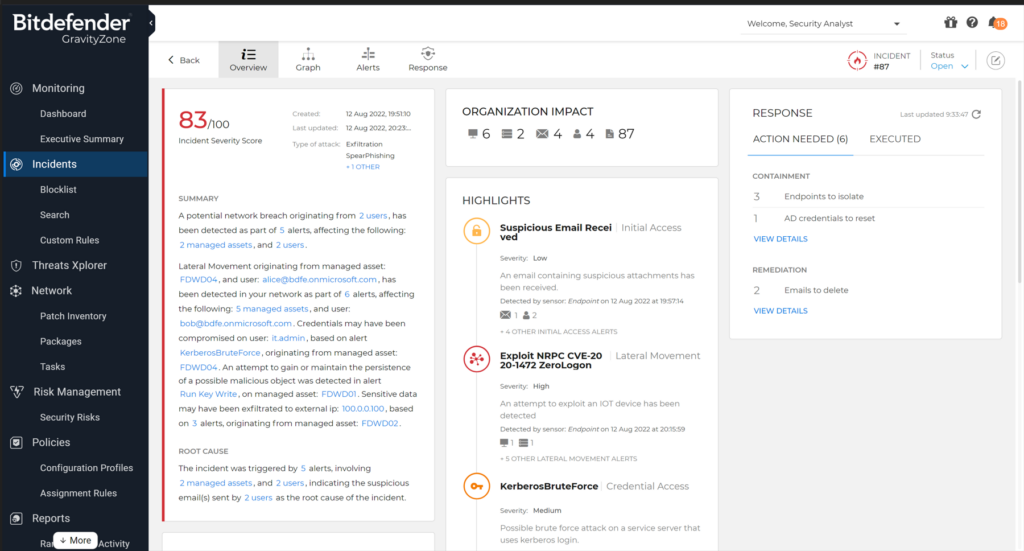This screenshot has height=551, width=1024.
Task: Open the Run Key Write alert link
Action: [208, 394]
